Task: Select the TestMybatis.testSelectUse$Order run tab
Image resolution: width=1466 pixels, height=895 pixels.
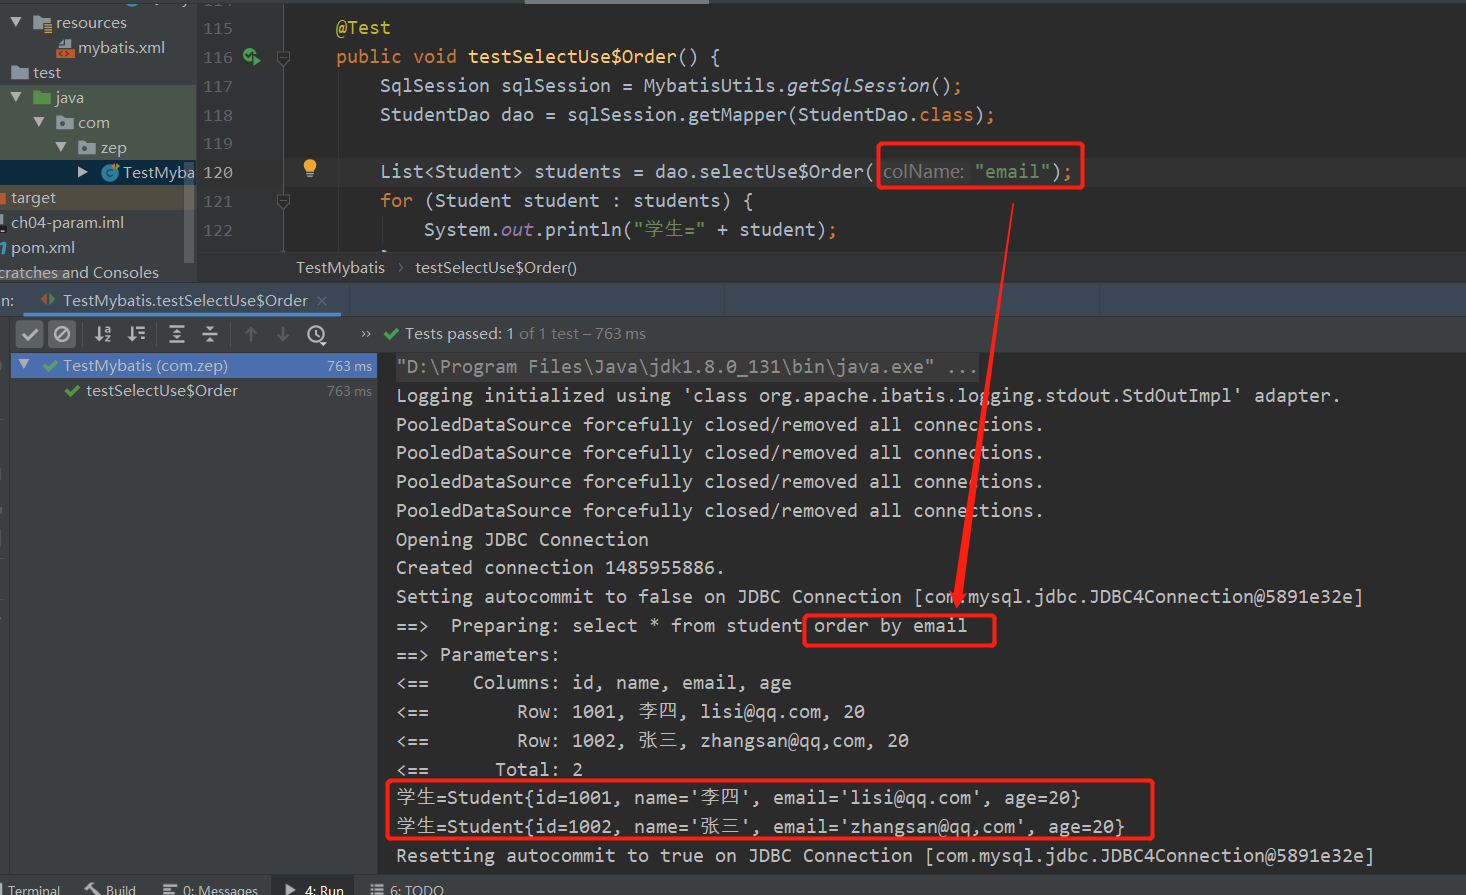Action: tap(185, 300)
